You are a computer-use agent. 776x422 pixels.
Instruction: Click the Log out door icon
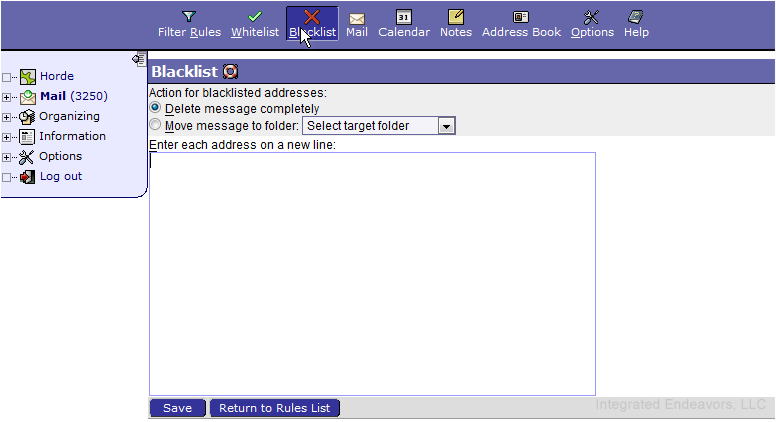(28, 177)
